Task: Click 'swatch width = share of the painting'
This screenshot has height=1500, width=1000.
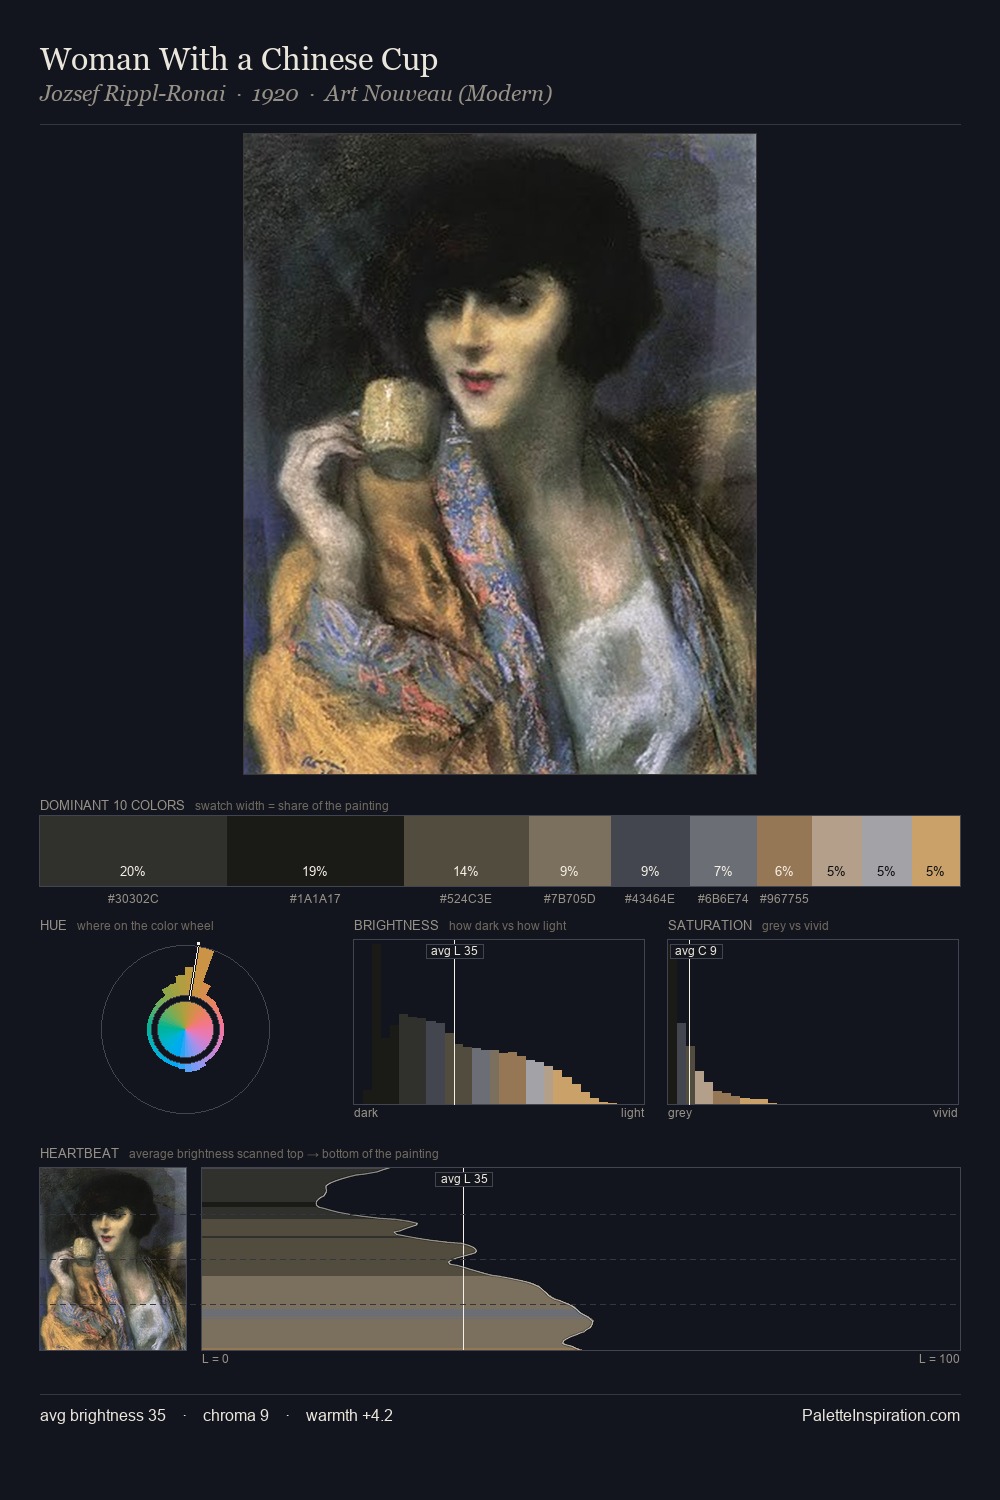Action: [x=292, y=806]
